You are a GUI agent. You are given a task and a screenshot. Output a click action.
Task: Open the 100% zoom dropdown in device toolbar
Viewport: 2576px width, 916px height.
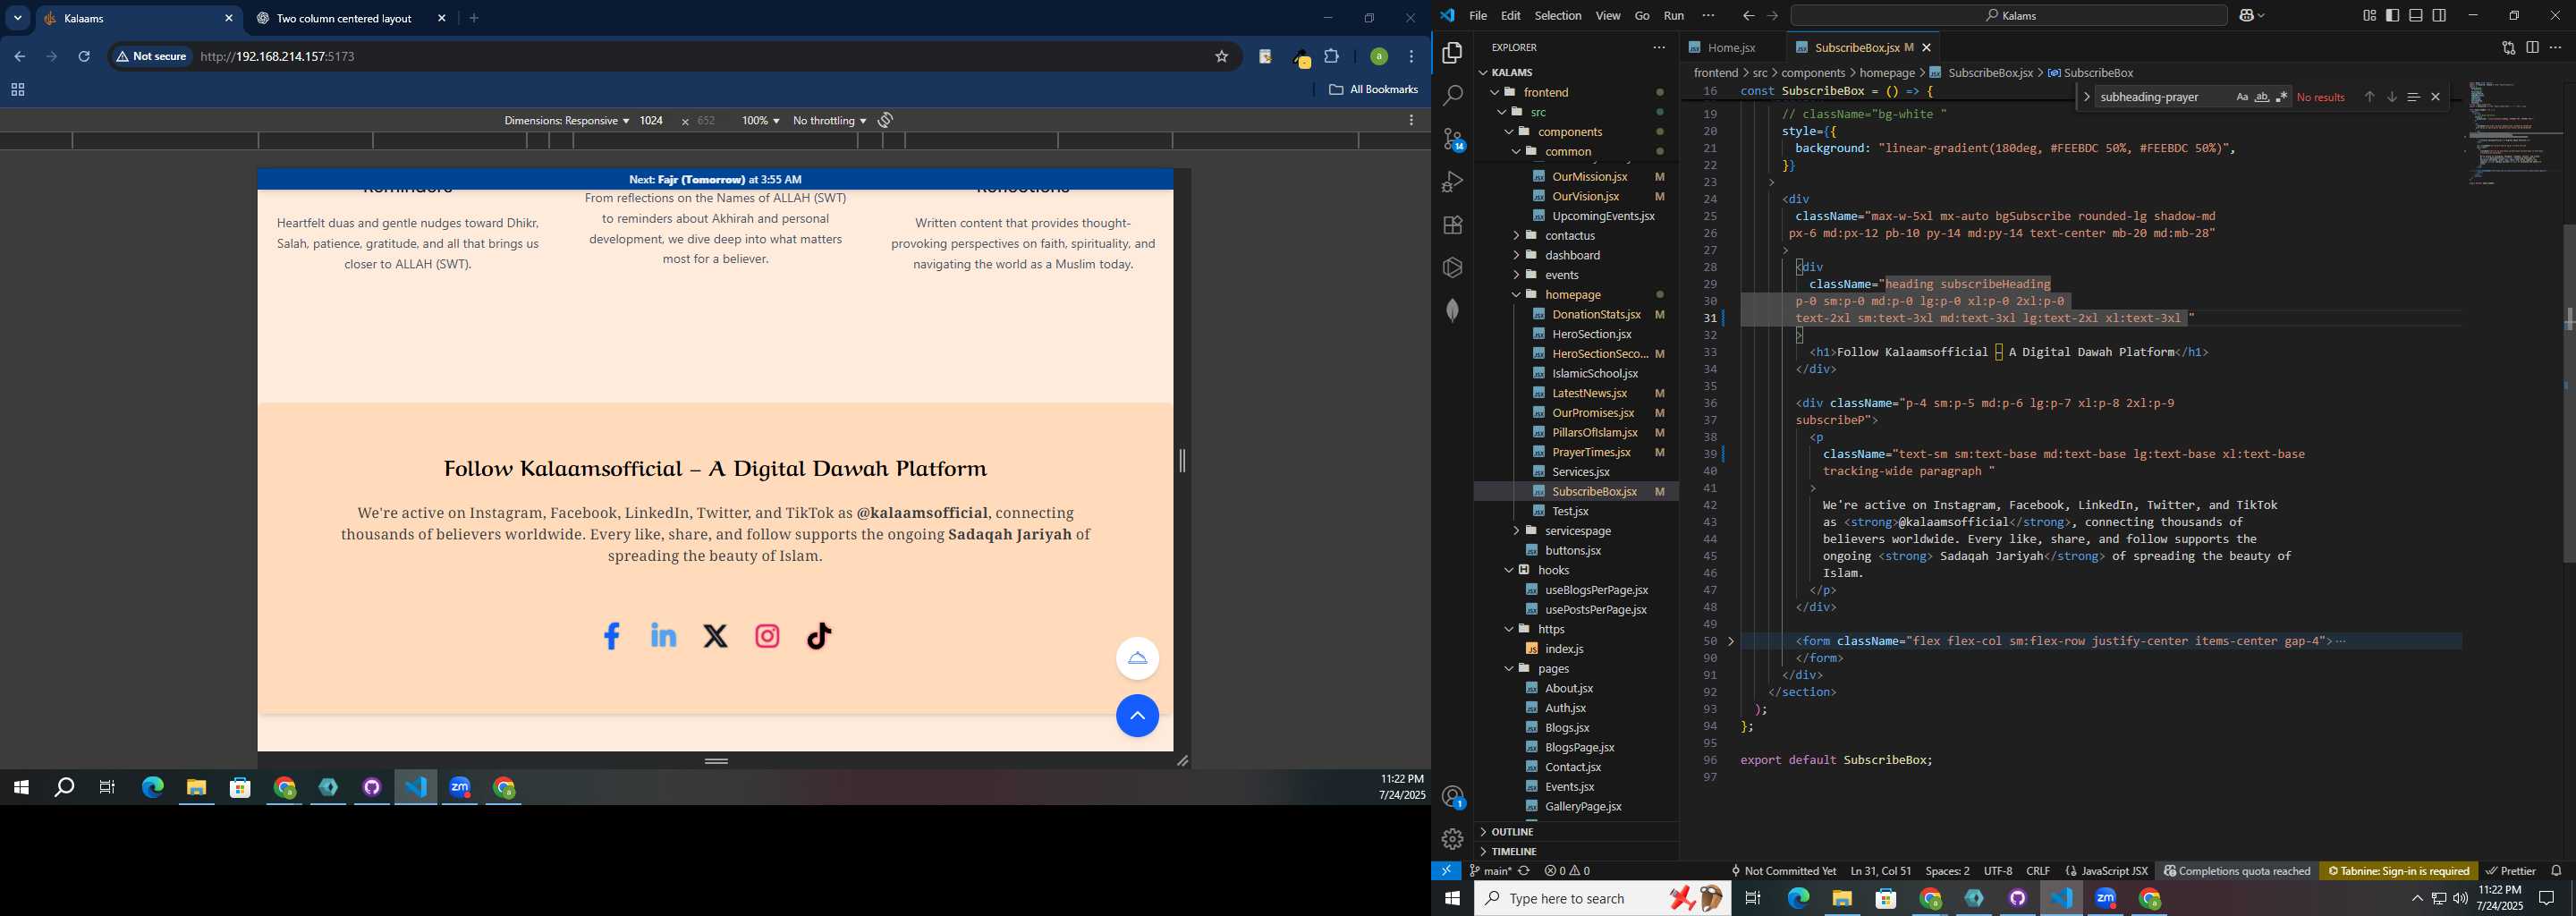[760, 120]
